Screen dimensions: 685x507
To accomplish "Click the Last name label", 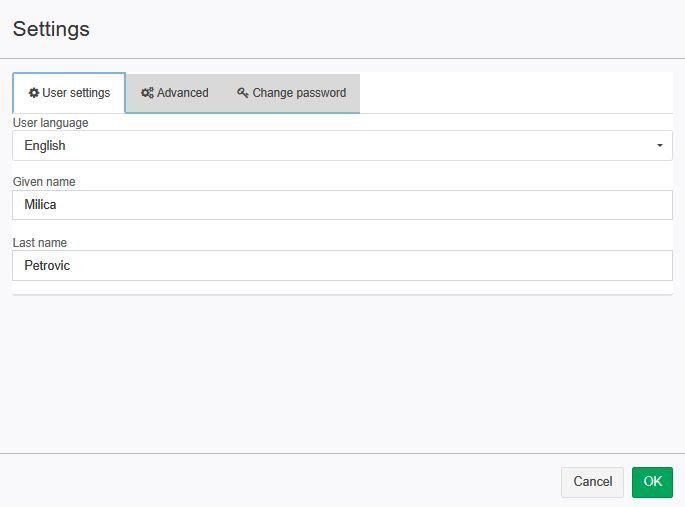I will tap(40, 243).
